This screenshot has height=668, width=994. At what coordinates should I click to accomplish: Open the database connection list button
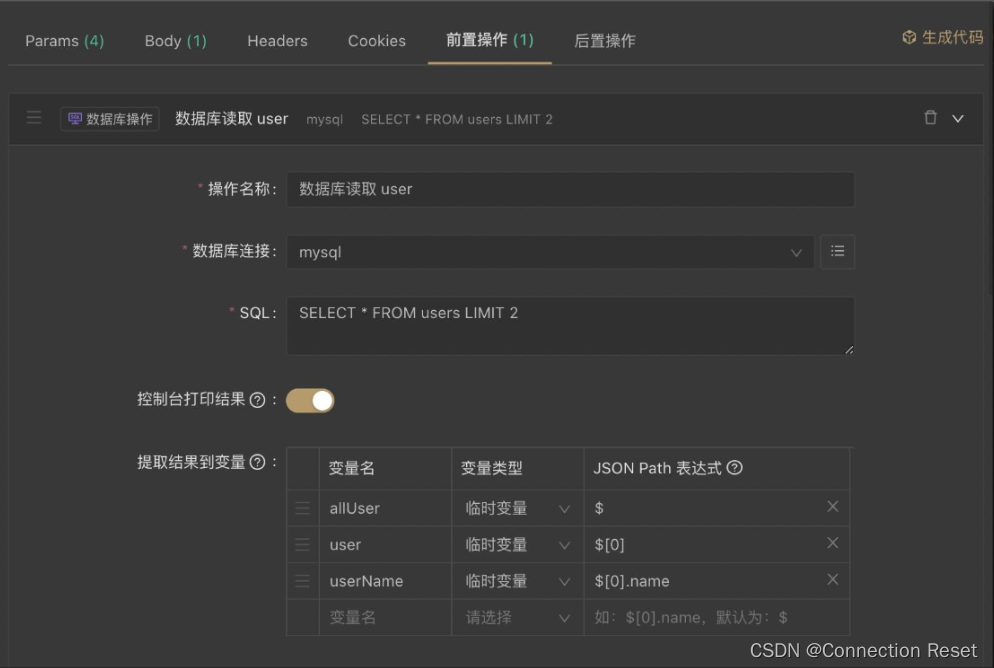coord(837,252)
